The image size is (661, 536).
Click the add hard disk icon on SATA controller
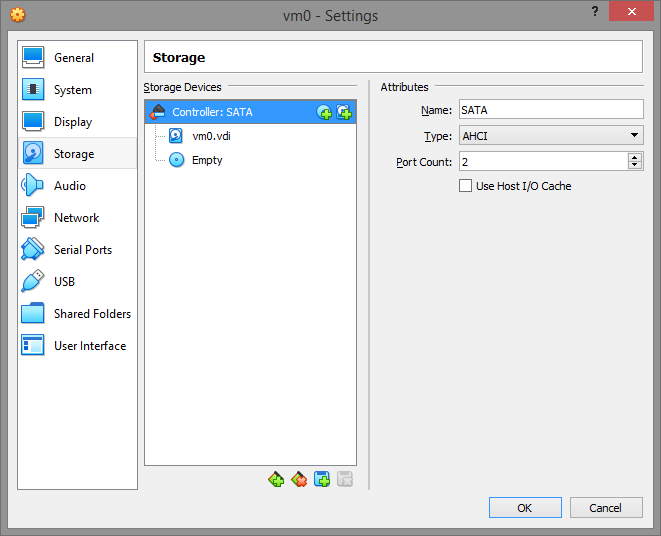coord(344,112)
